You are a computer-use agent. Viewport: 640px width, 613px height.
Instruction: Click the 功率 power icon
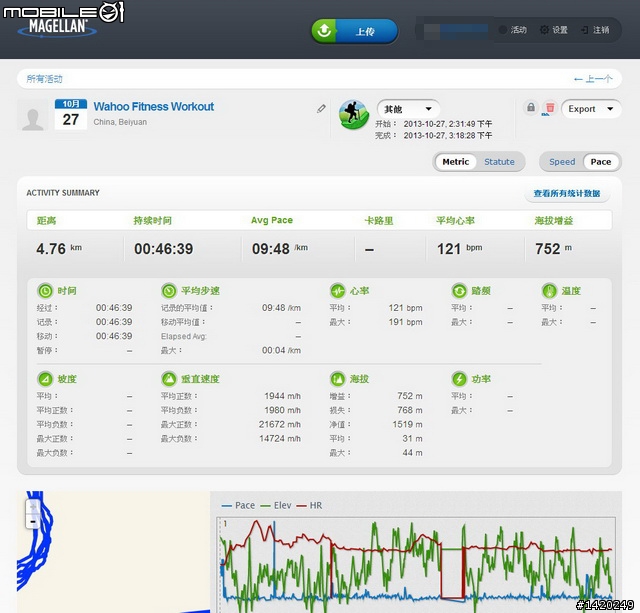point(459,379)
